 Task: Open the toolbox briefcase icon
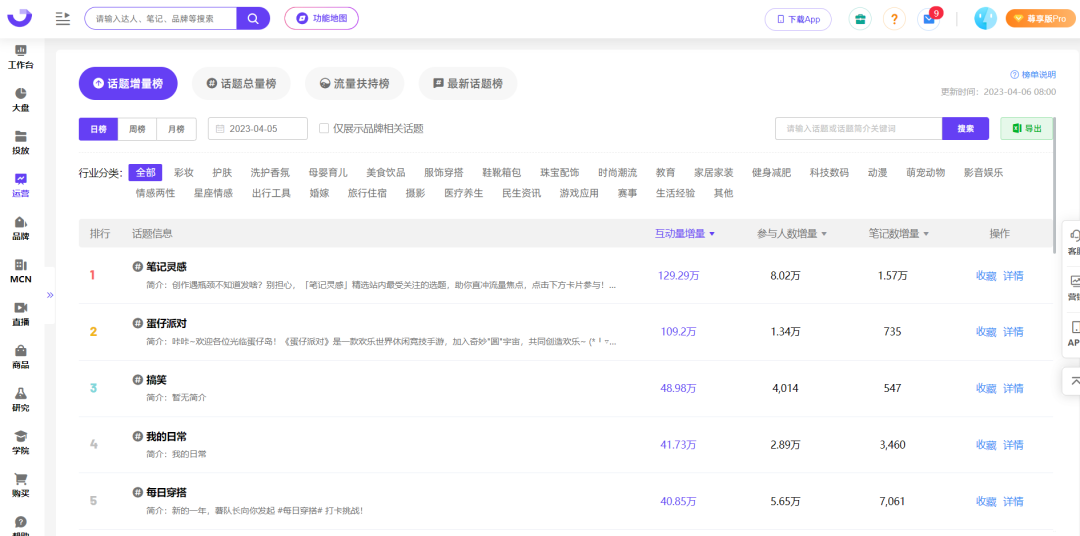[860, 19]
